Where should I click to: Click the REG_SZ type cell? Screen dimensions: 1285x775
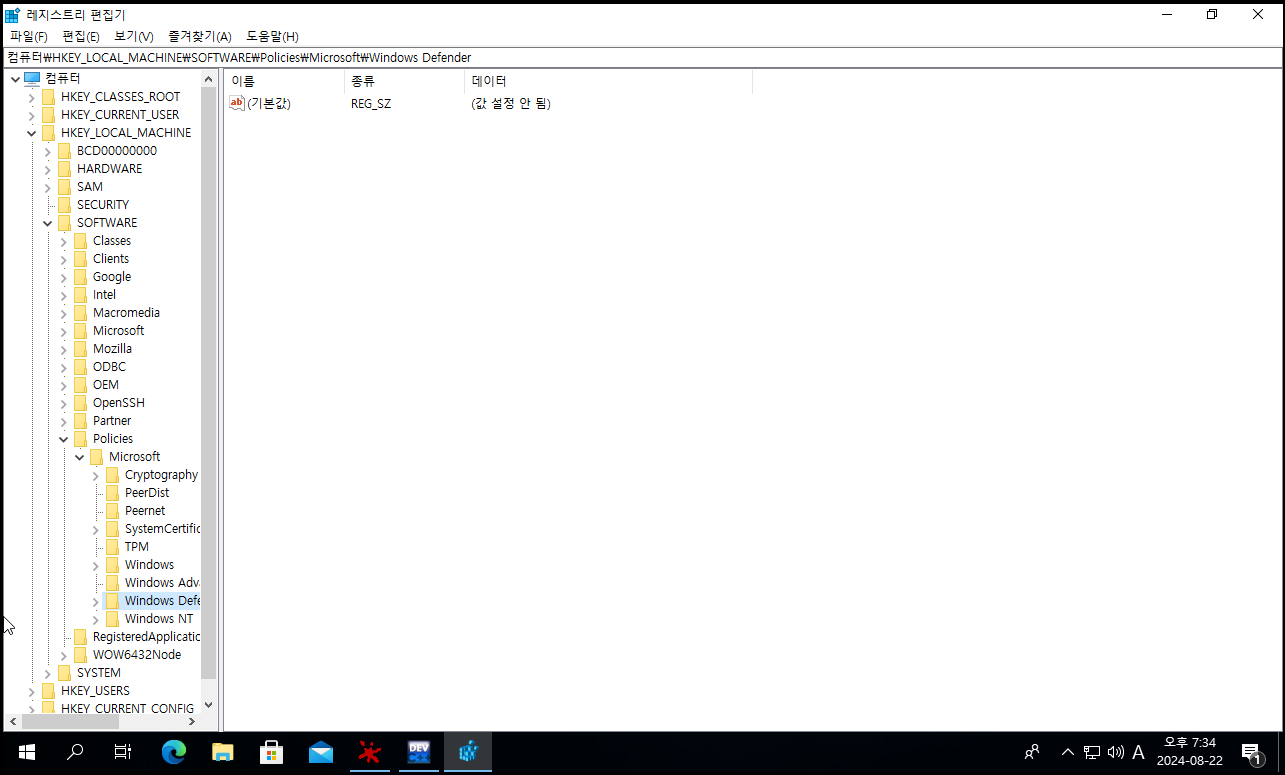pos(371,103)
